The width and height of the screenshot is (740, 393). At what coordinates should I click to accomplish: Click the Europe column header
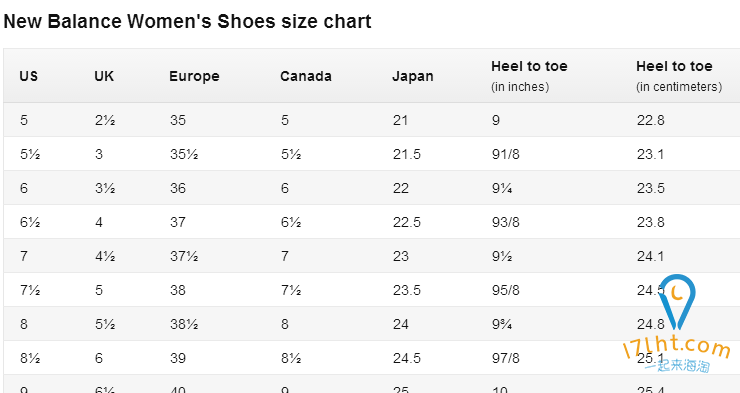point(194,76)
